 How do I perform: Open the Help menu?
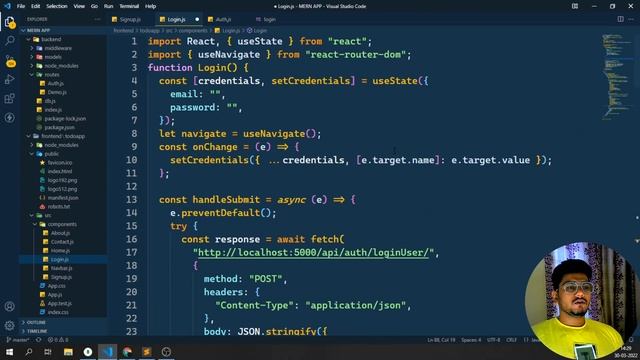151,6
